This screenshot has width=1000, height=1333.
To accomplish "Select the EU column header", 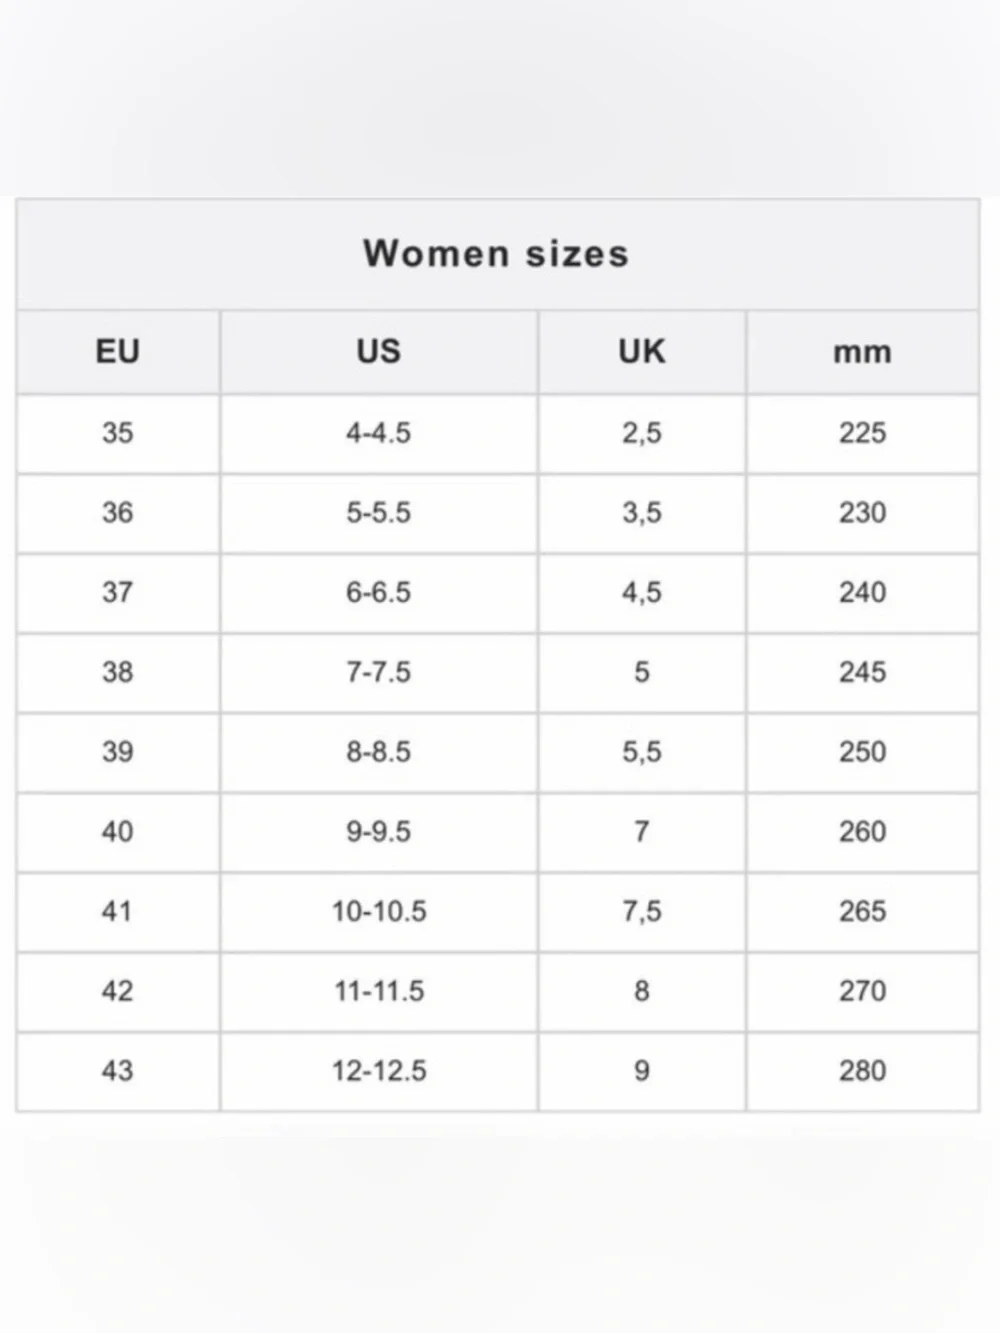I will [x=118, y=352].
